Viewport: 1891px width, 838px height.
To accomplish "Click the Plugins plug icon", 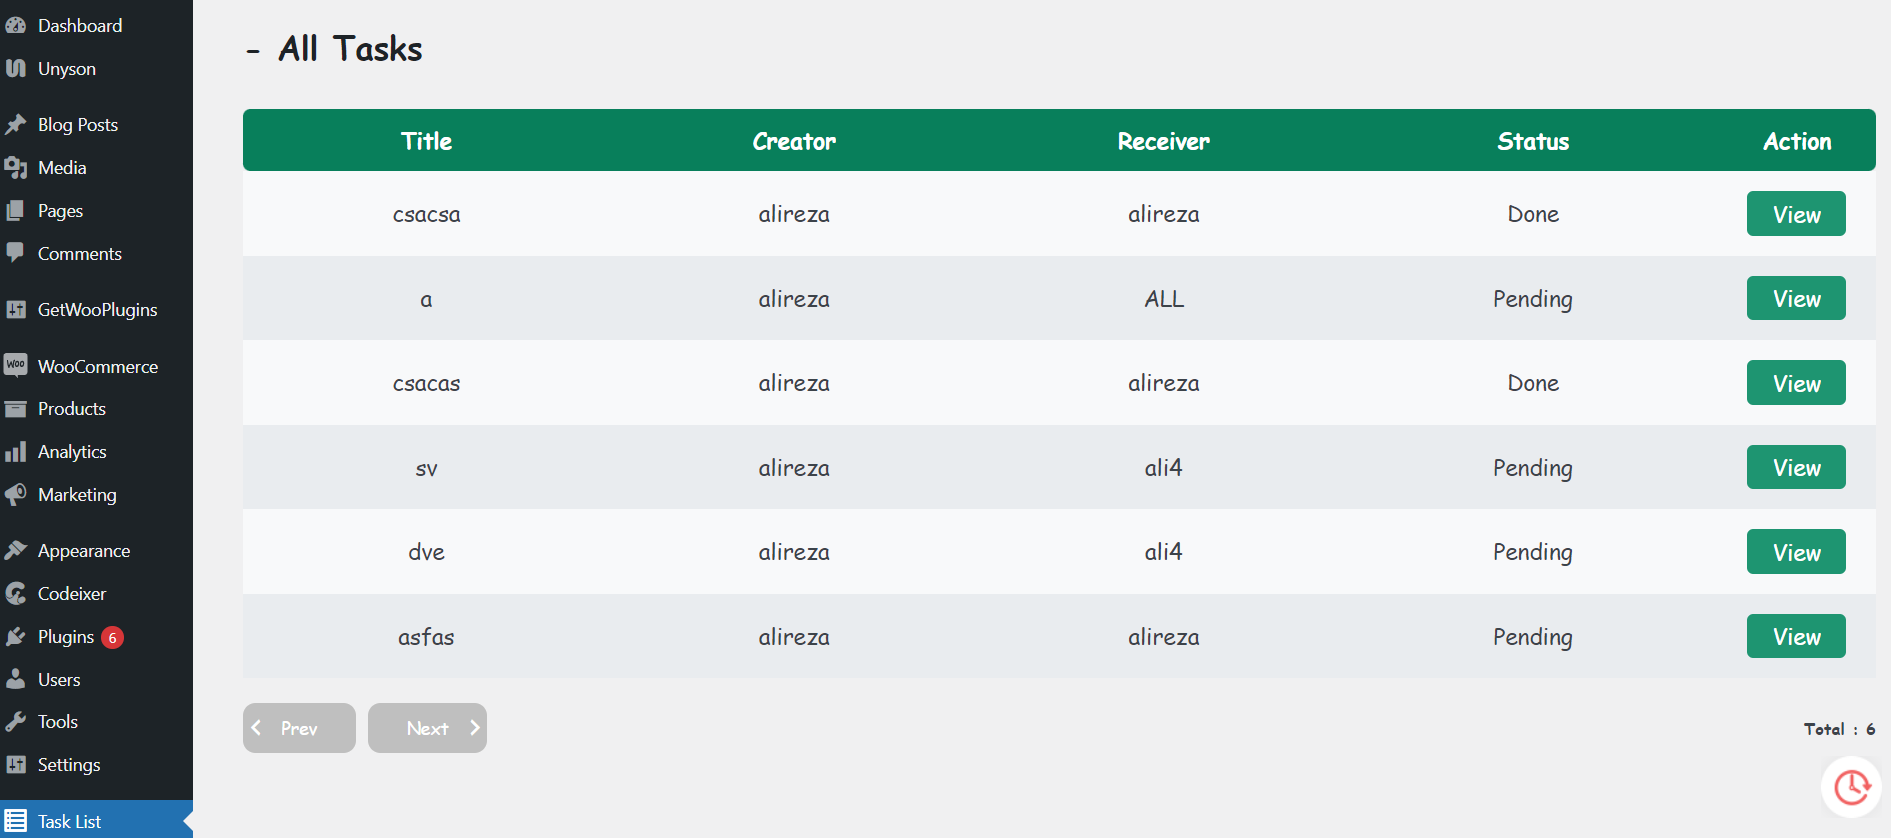I will coord(16,637).
